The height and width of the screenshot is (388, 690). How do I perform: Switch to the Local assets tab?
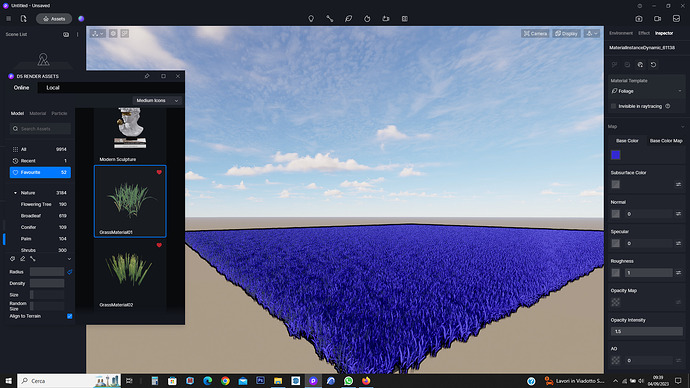pos(53,88)
